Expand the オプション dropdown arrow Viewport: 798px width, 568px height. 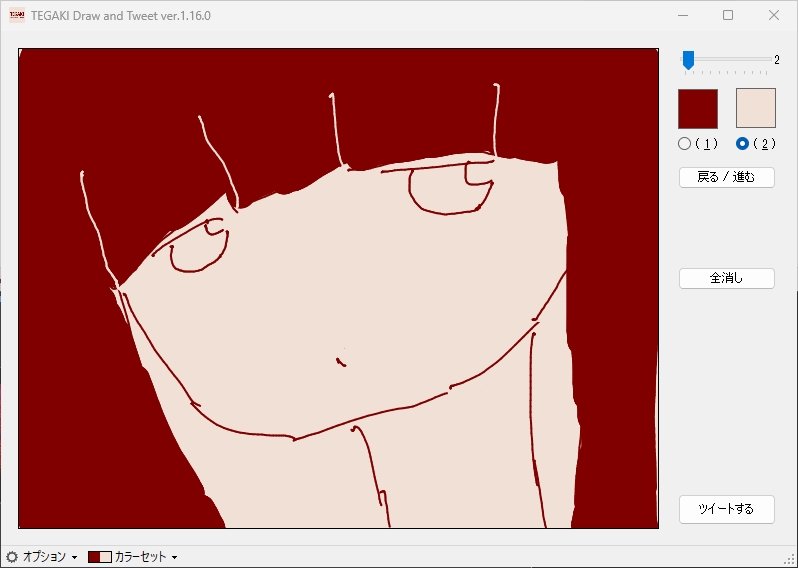75,558
